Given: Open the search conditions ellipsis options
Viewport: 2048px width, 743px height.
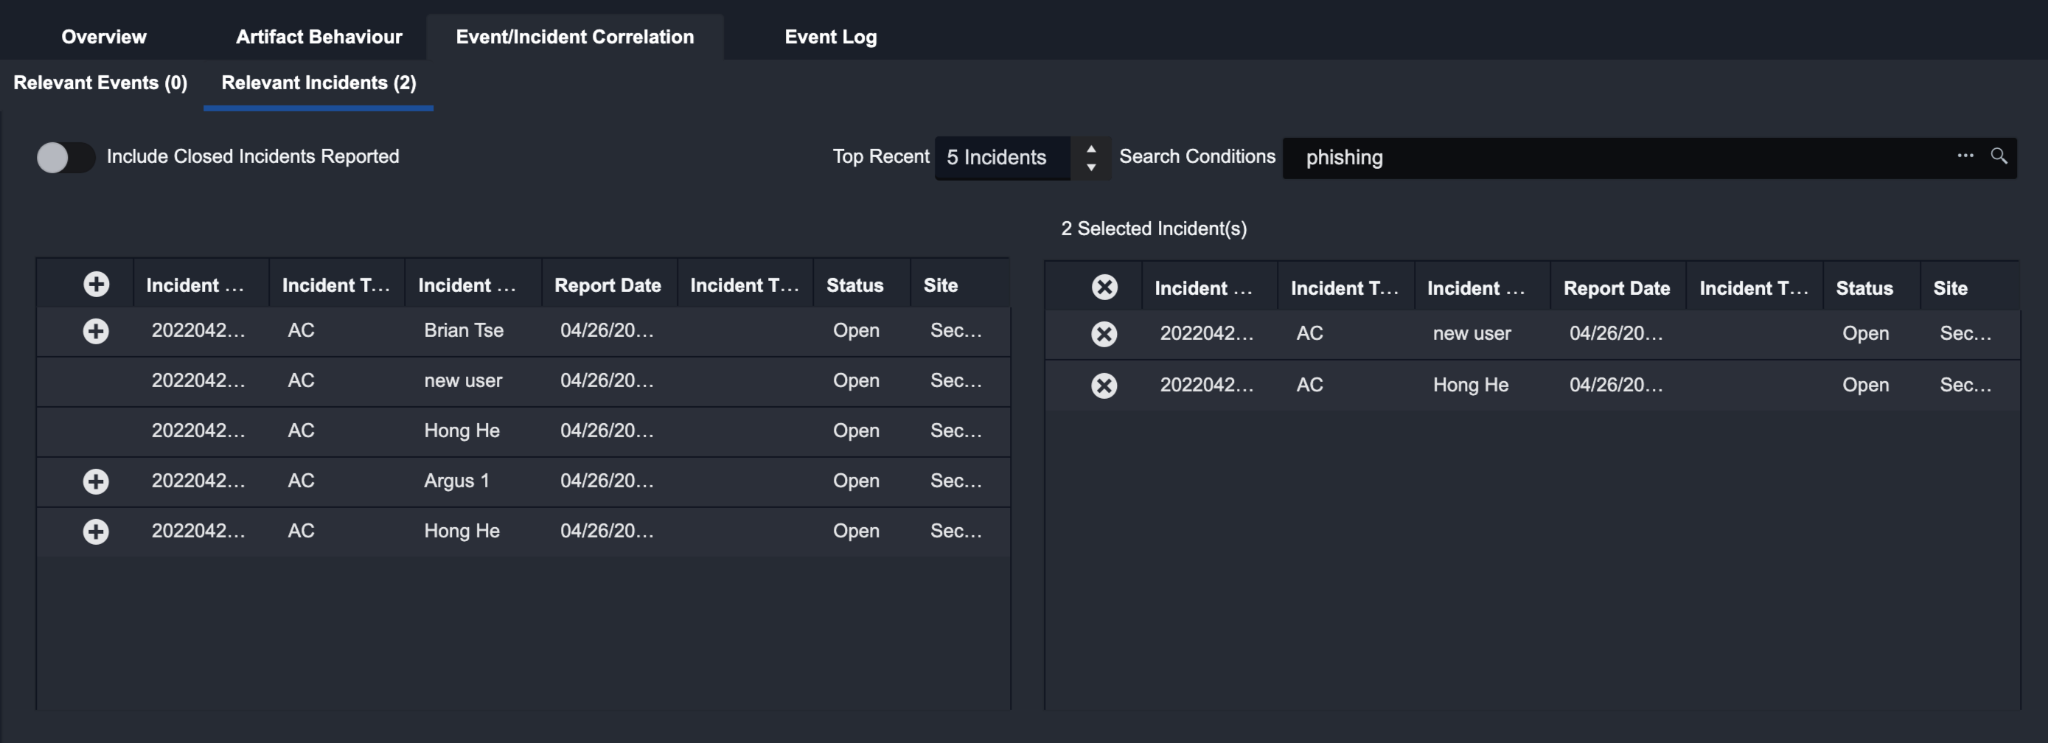Looking at the screenshot, I should coord(1965,156).
